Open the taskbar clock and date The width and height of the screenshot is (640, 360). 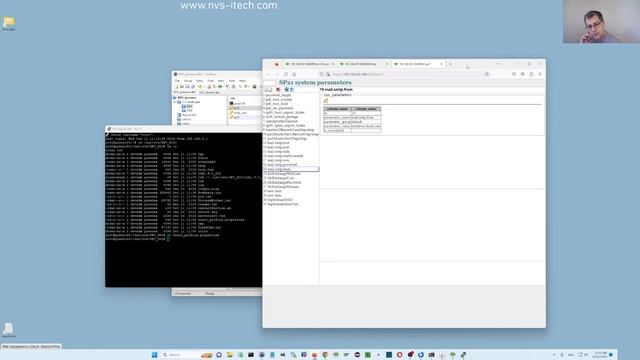[601, 355]
